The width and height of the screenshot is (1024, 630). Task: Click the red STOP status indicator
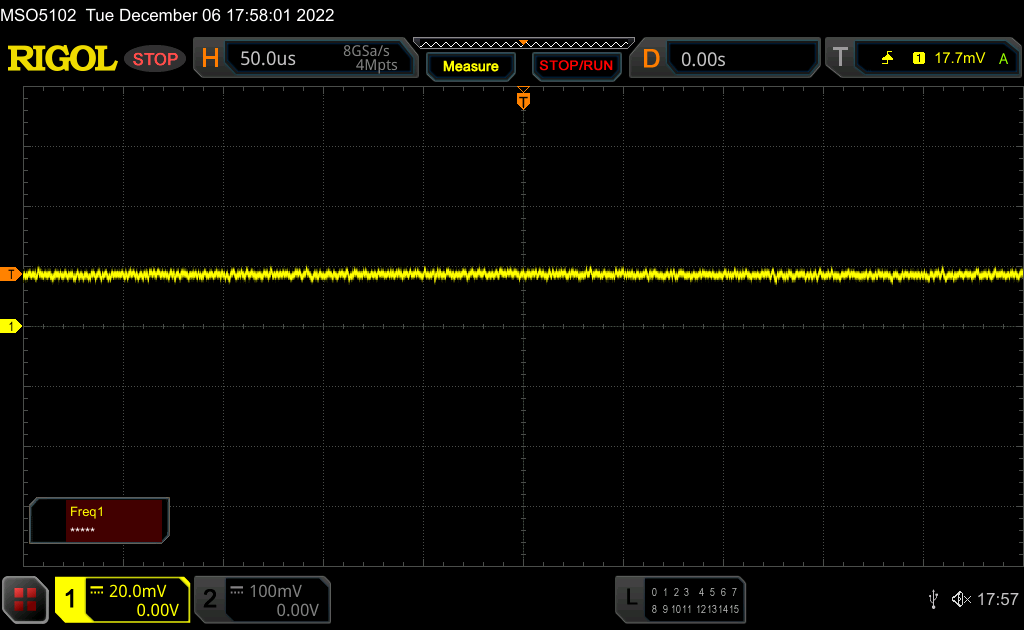click(155, 59)
